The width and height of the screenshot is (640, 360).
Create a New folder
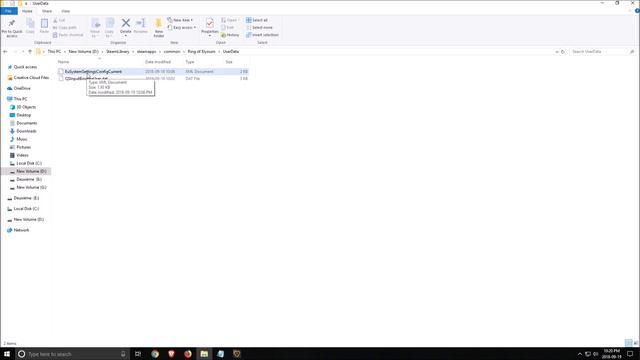click(158, 28)
